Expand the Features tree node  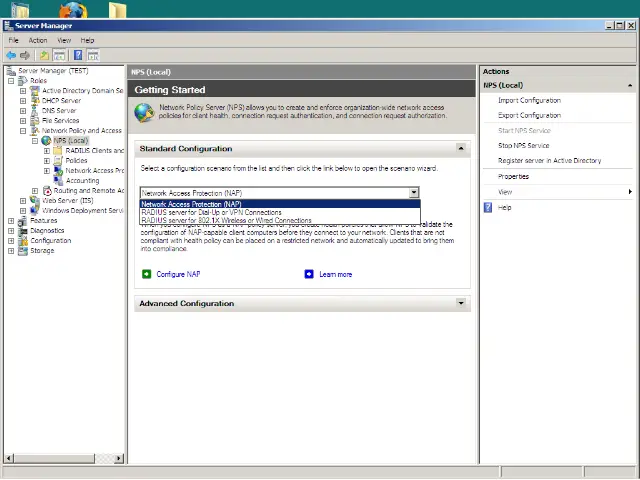[x=11, y=221]
